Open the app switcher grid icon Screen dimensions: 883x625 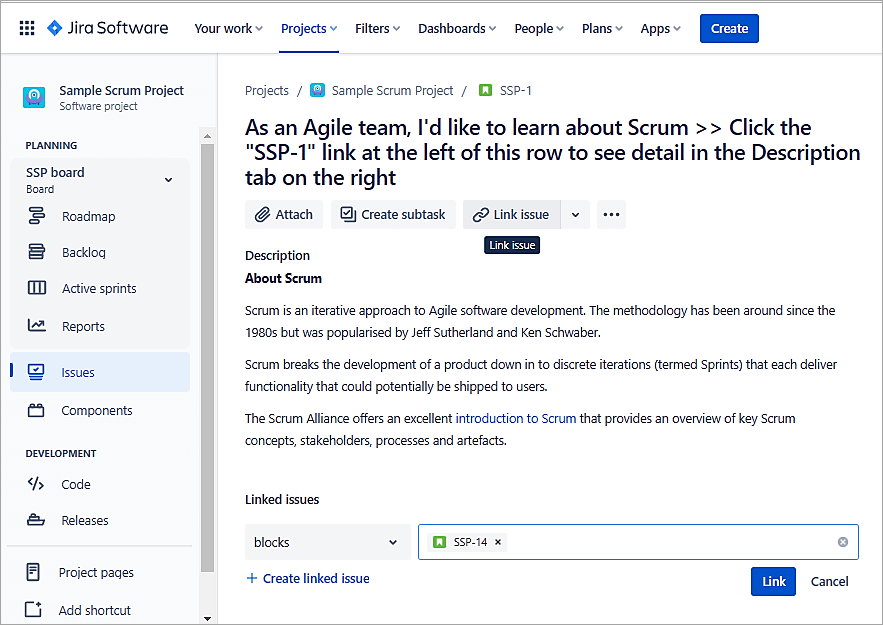[27, 28]
